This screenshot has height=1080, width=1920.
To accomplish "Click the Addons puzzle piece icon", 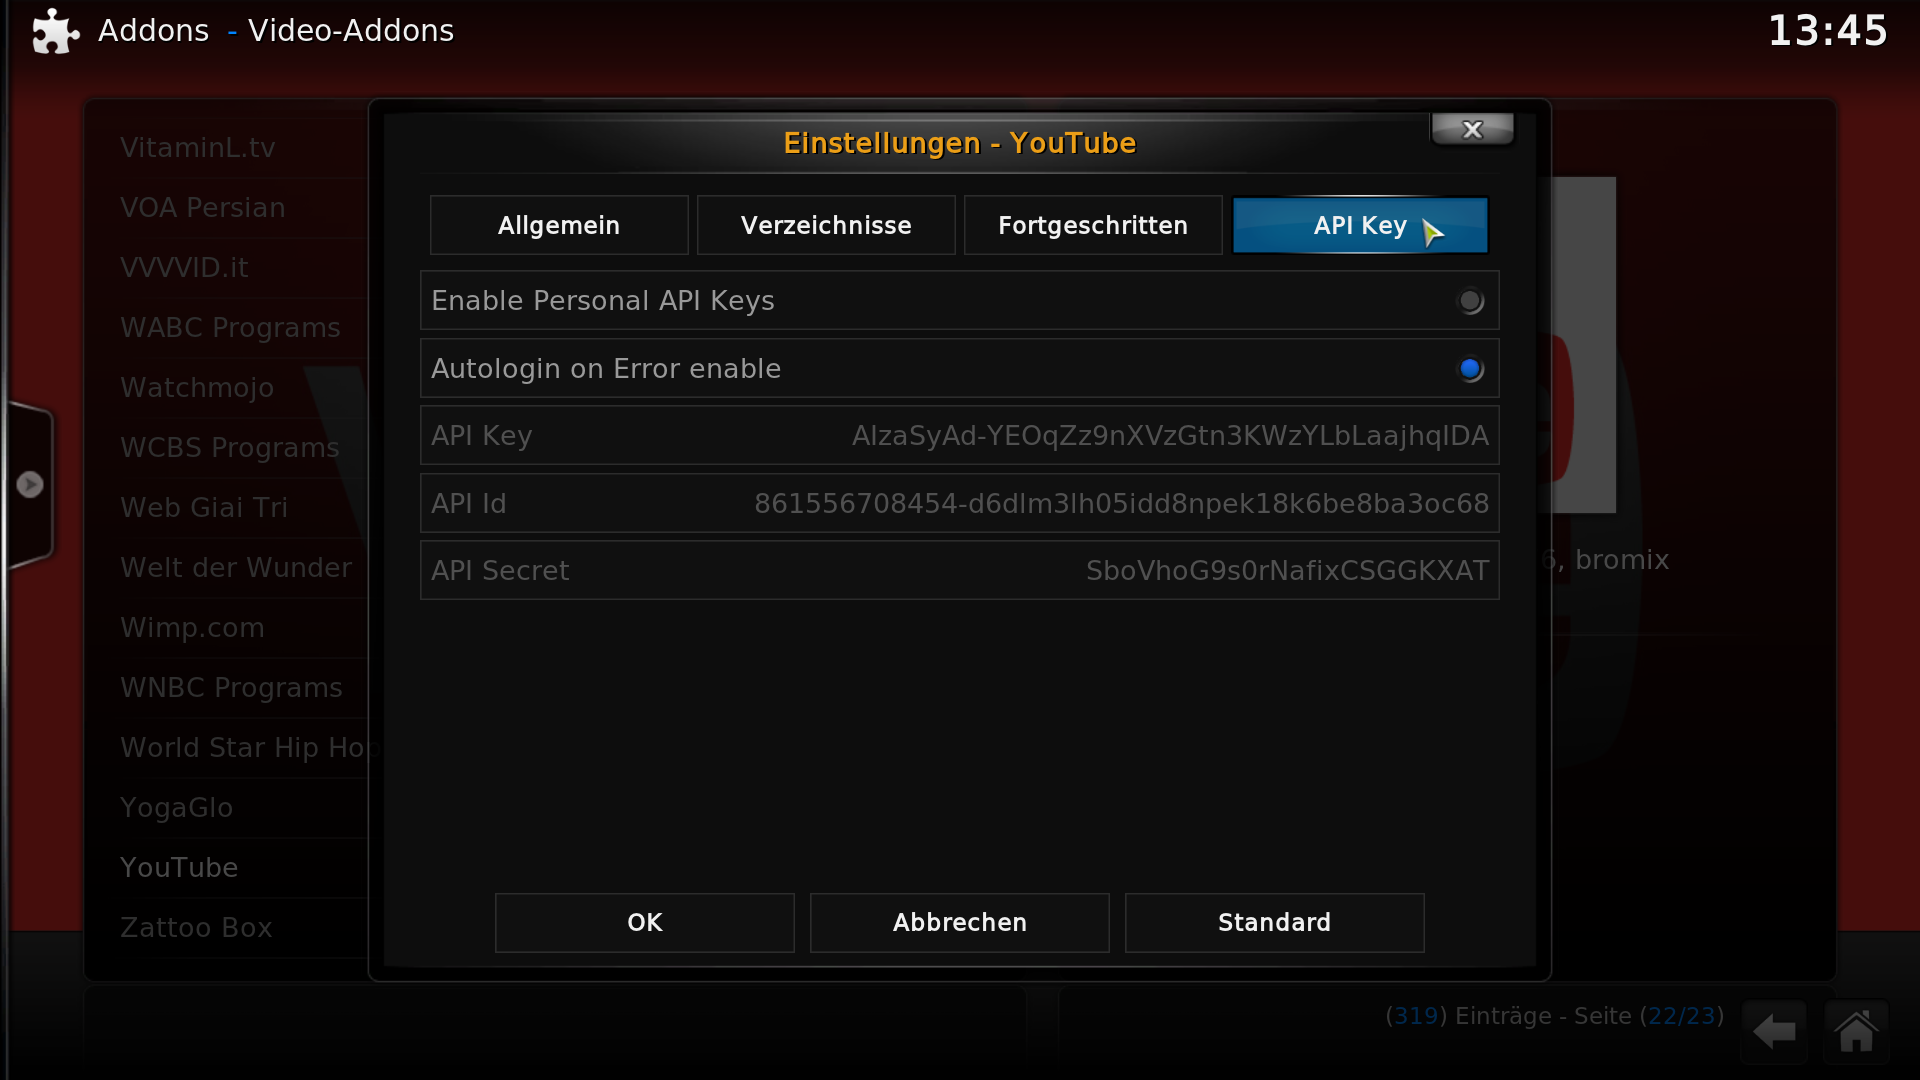I will 55,31.
